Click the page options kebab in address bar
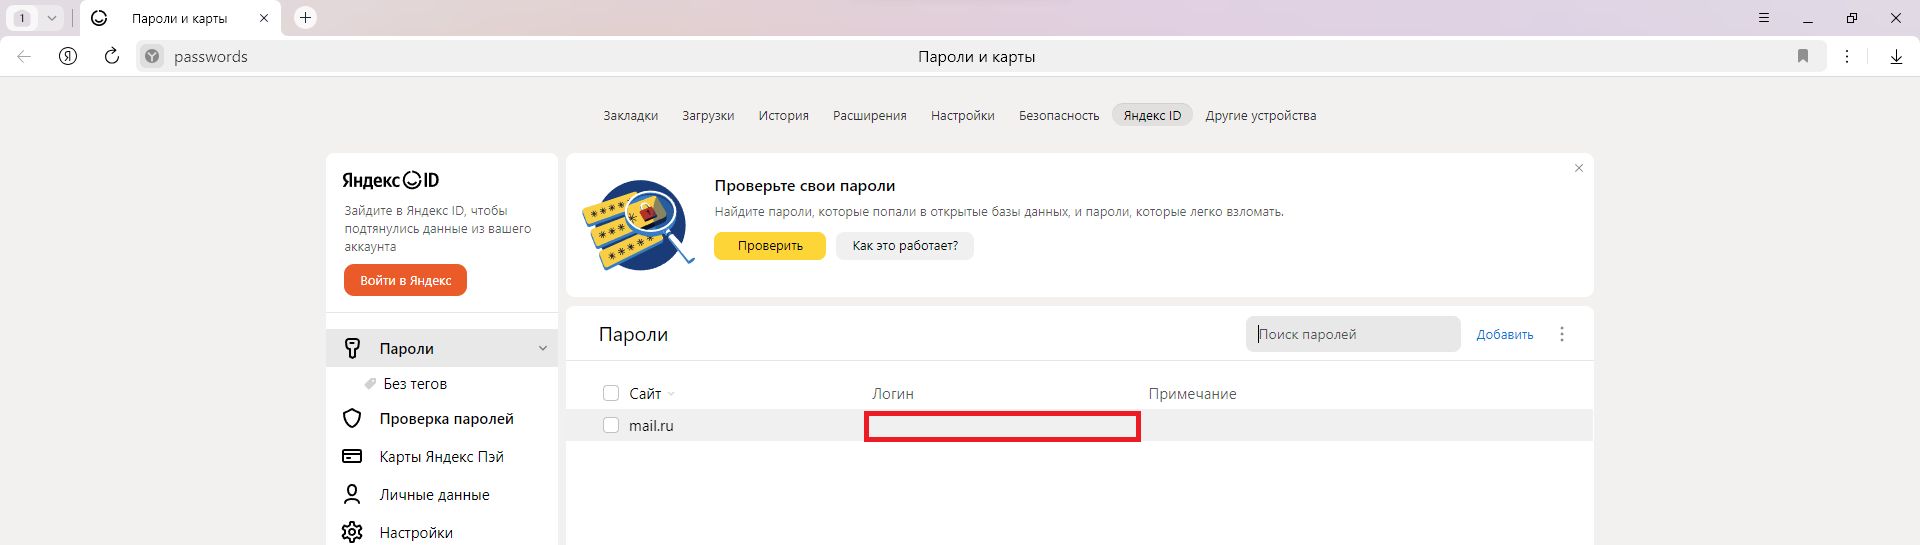The image size is (1920, 545). [1847, 57]
